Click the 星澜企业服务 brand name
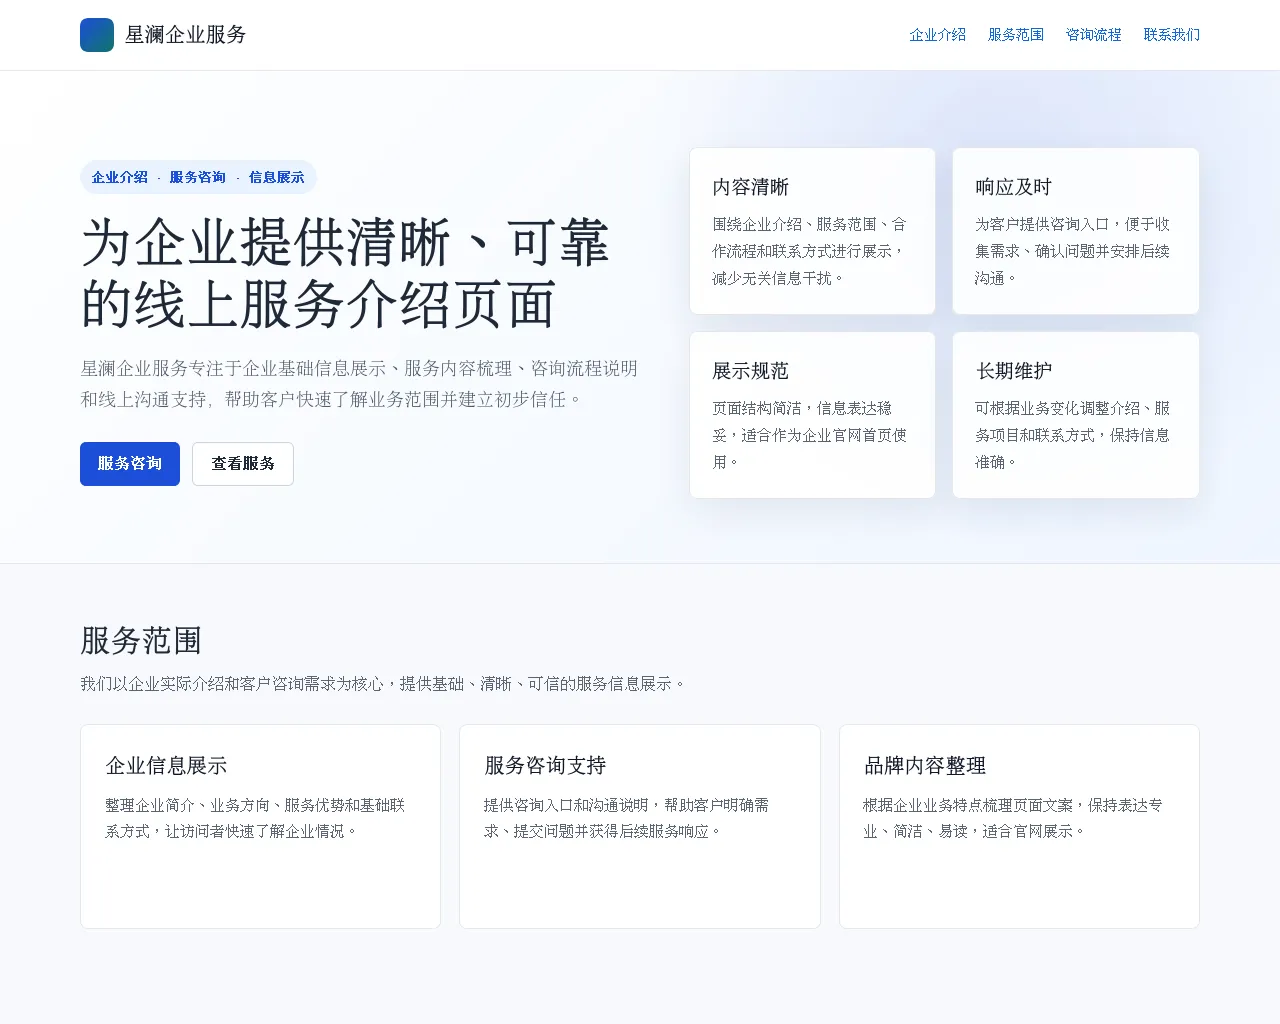1280x1024 pixels. [x=185, y=35]
